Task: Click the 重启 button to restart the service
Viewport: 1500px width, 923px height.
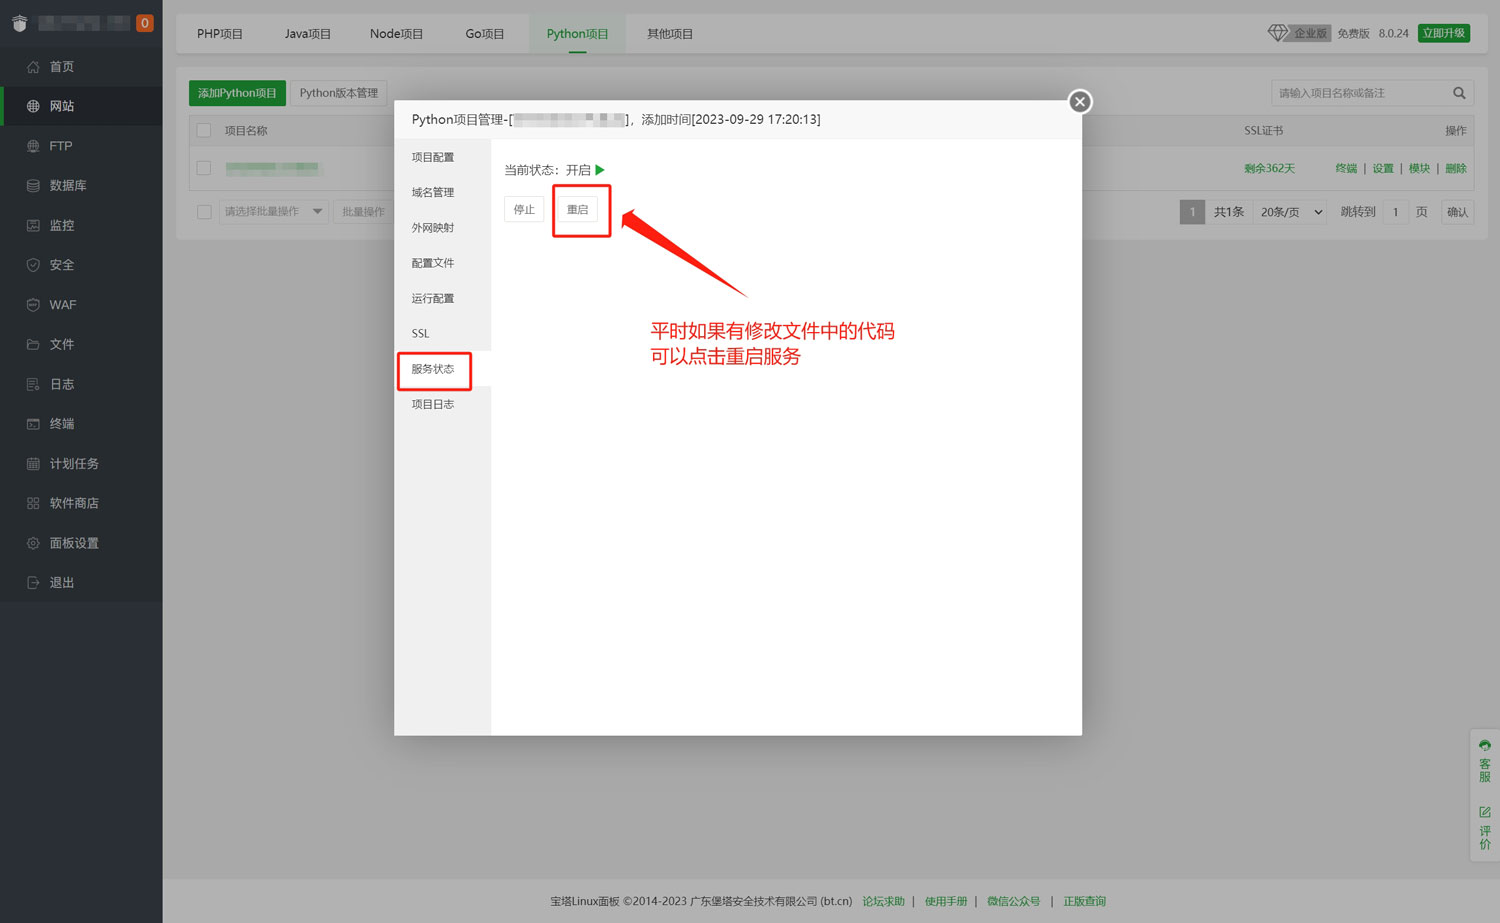Action: (x=577, y=209)
